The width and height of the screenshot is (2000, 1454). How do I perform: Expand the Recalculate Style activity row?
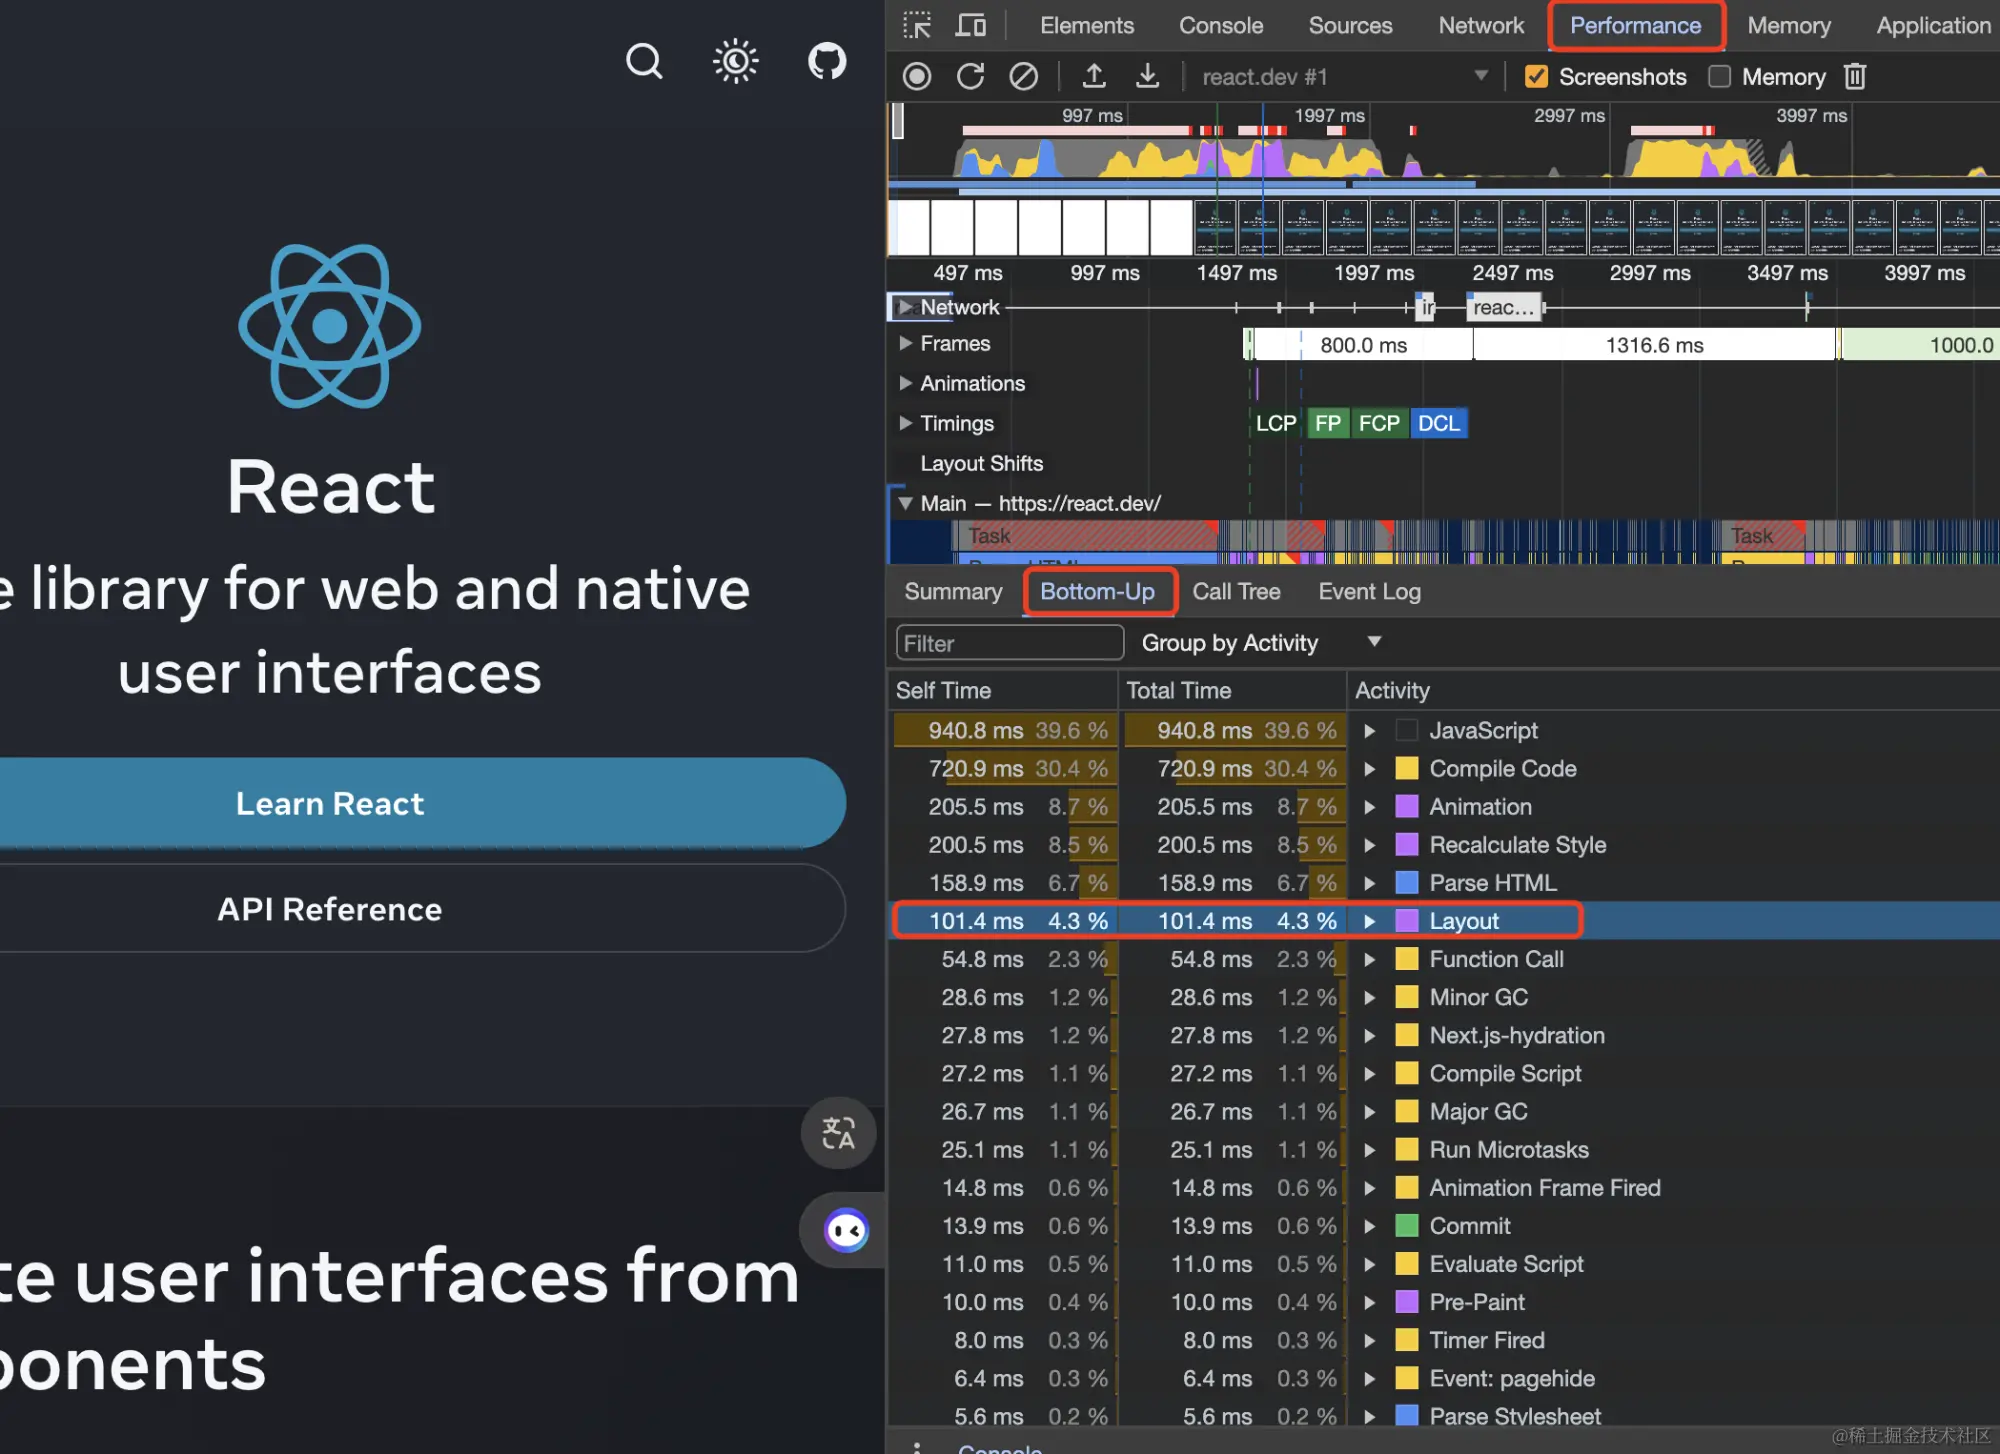pos(1370,845)
